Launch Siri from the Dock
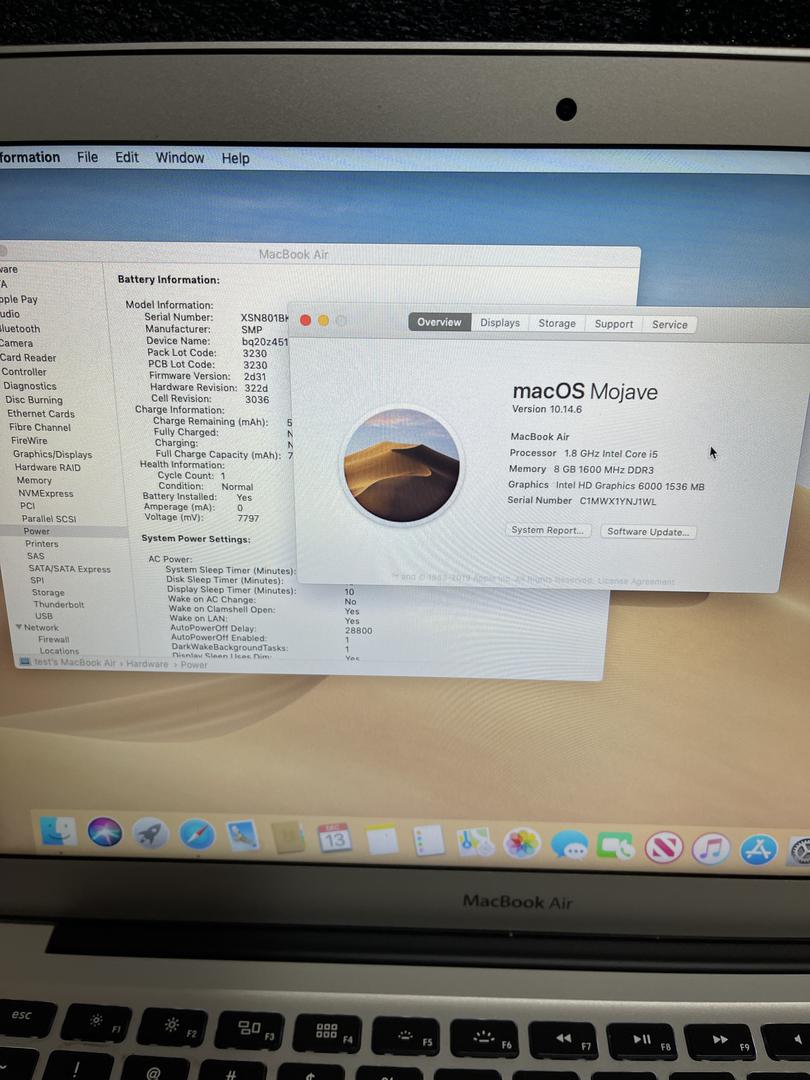Viewport: 810px width, 1080px height. (105, 833)
